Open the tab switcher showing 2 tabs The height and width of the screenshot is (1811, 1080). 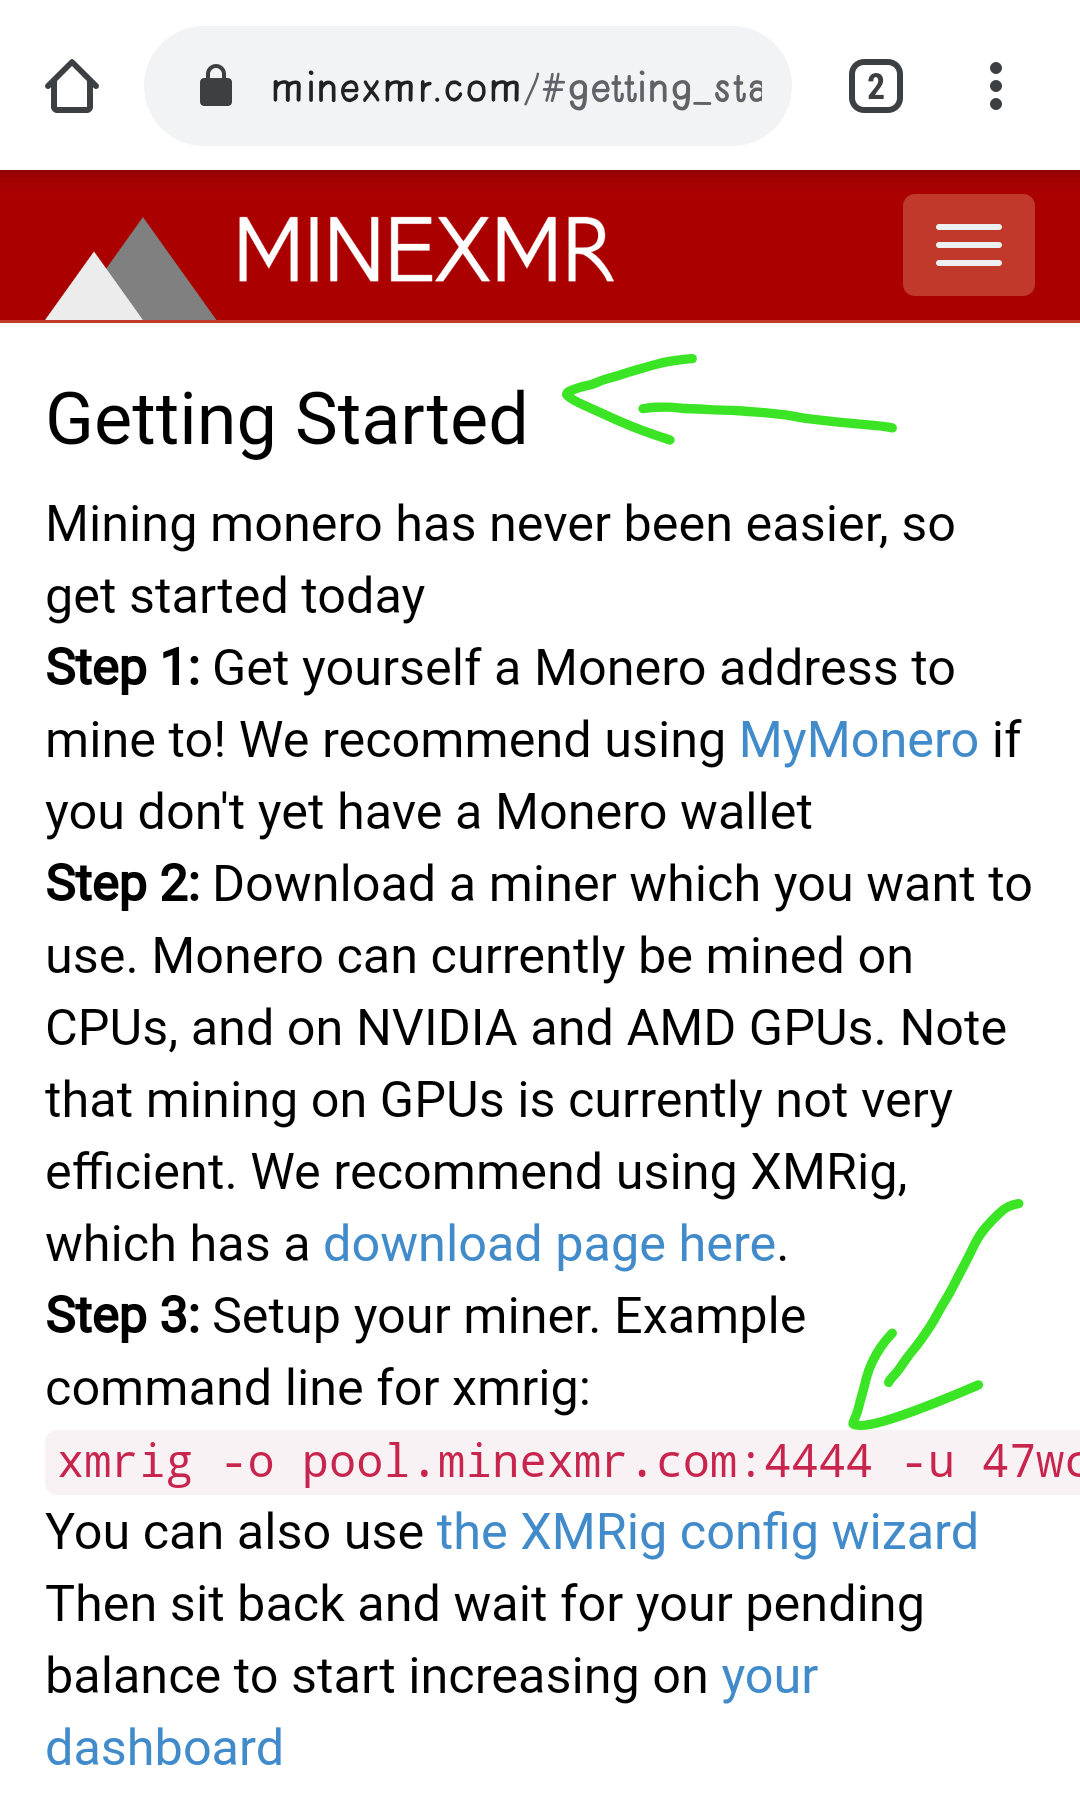pos(876,86)
